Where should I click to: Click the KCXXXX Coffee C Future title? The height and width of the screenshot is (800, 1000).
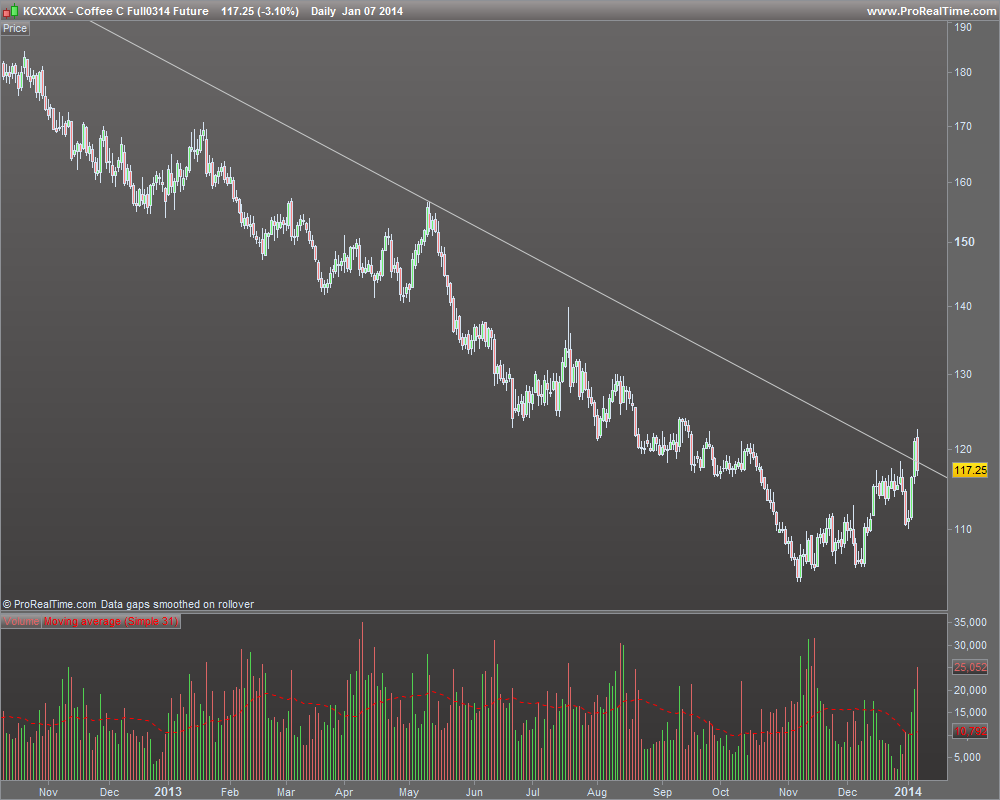pos(115,11)
